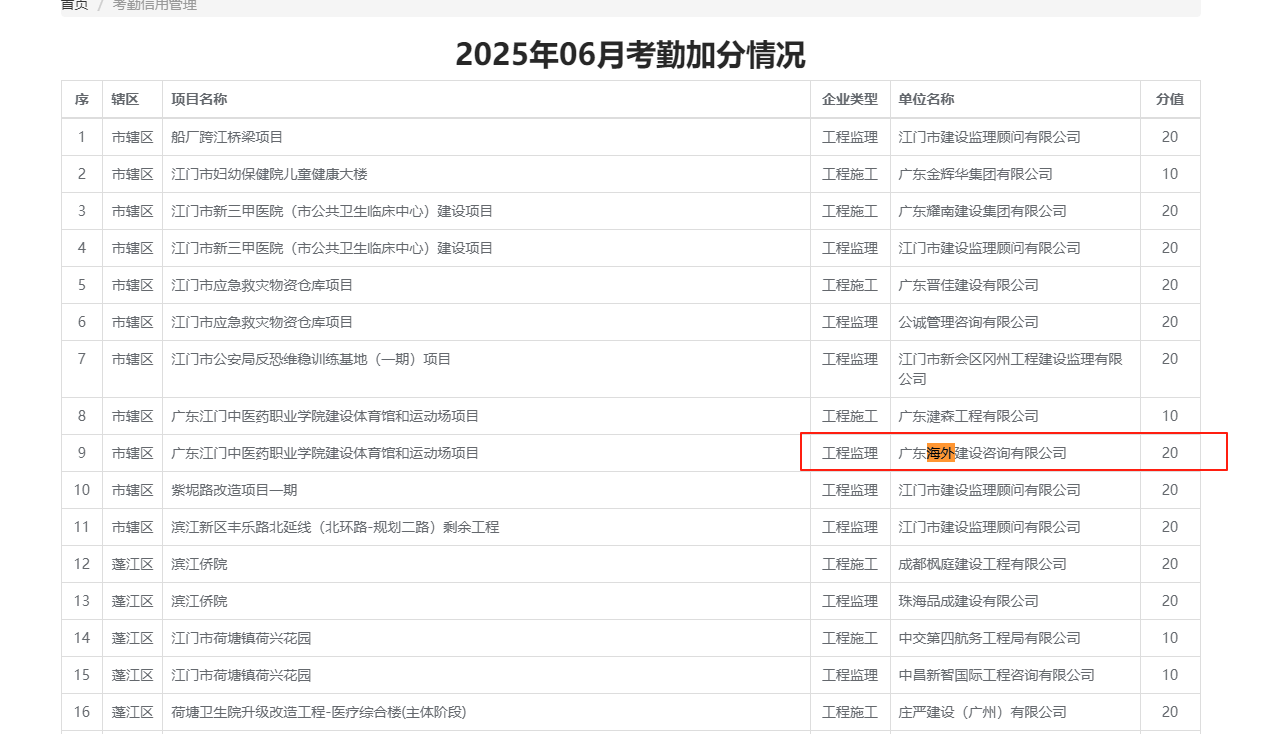Viewport: 1273px width, 734px height.
Task: Click the 江门市新会区冈州工程建设监理有限公司 company cell
Action: (1010, 368)
